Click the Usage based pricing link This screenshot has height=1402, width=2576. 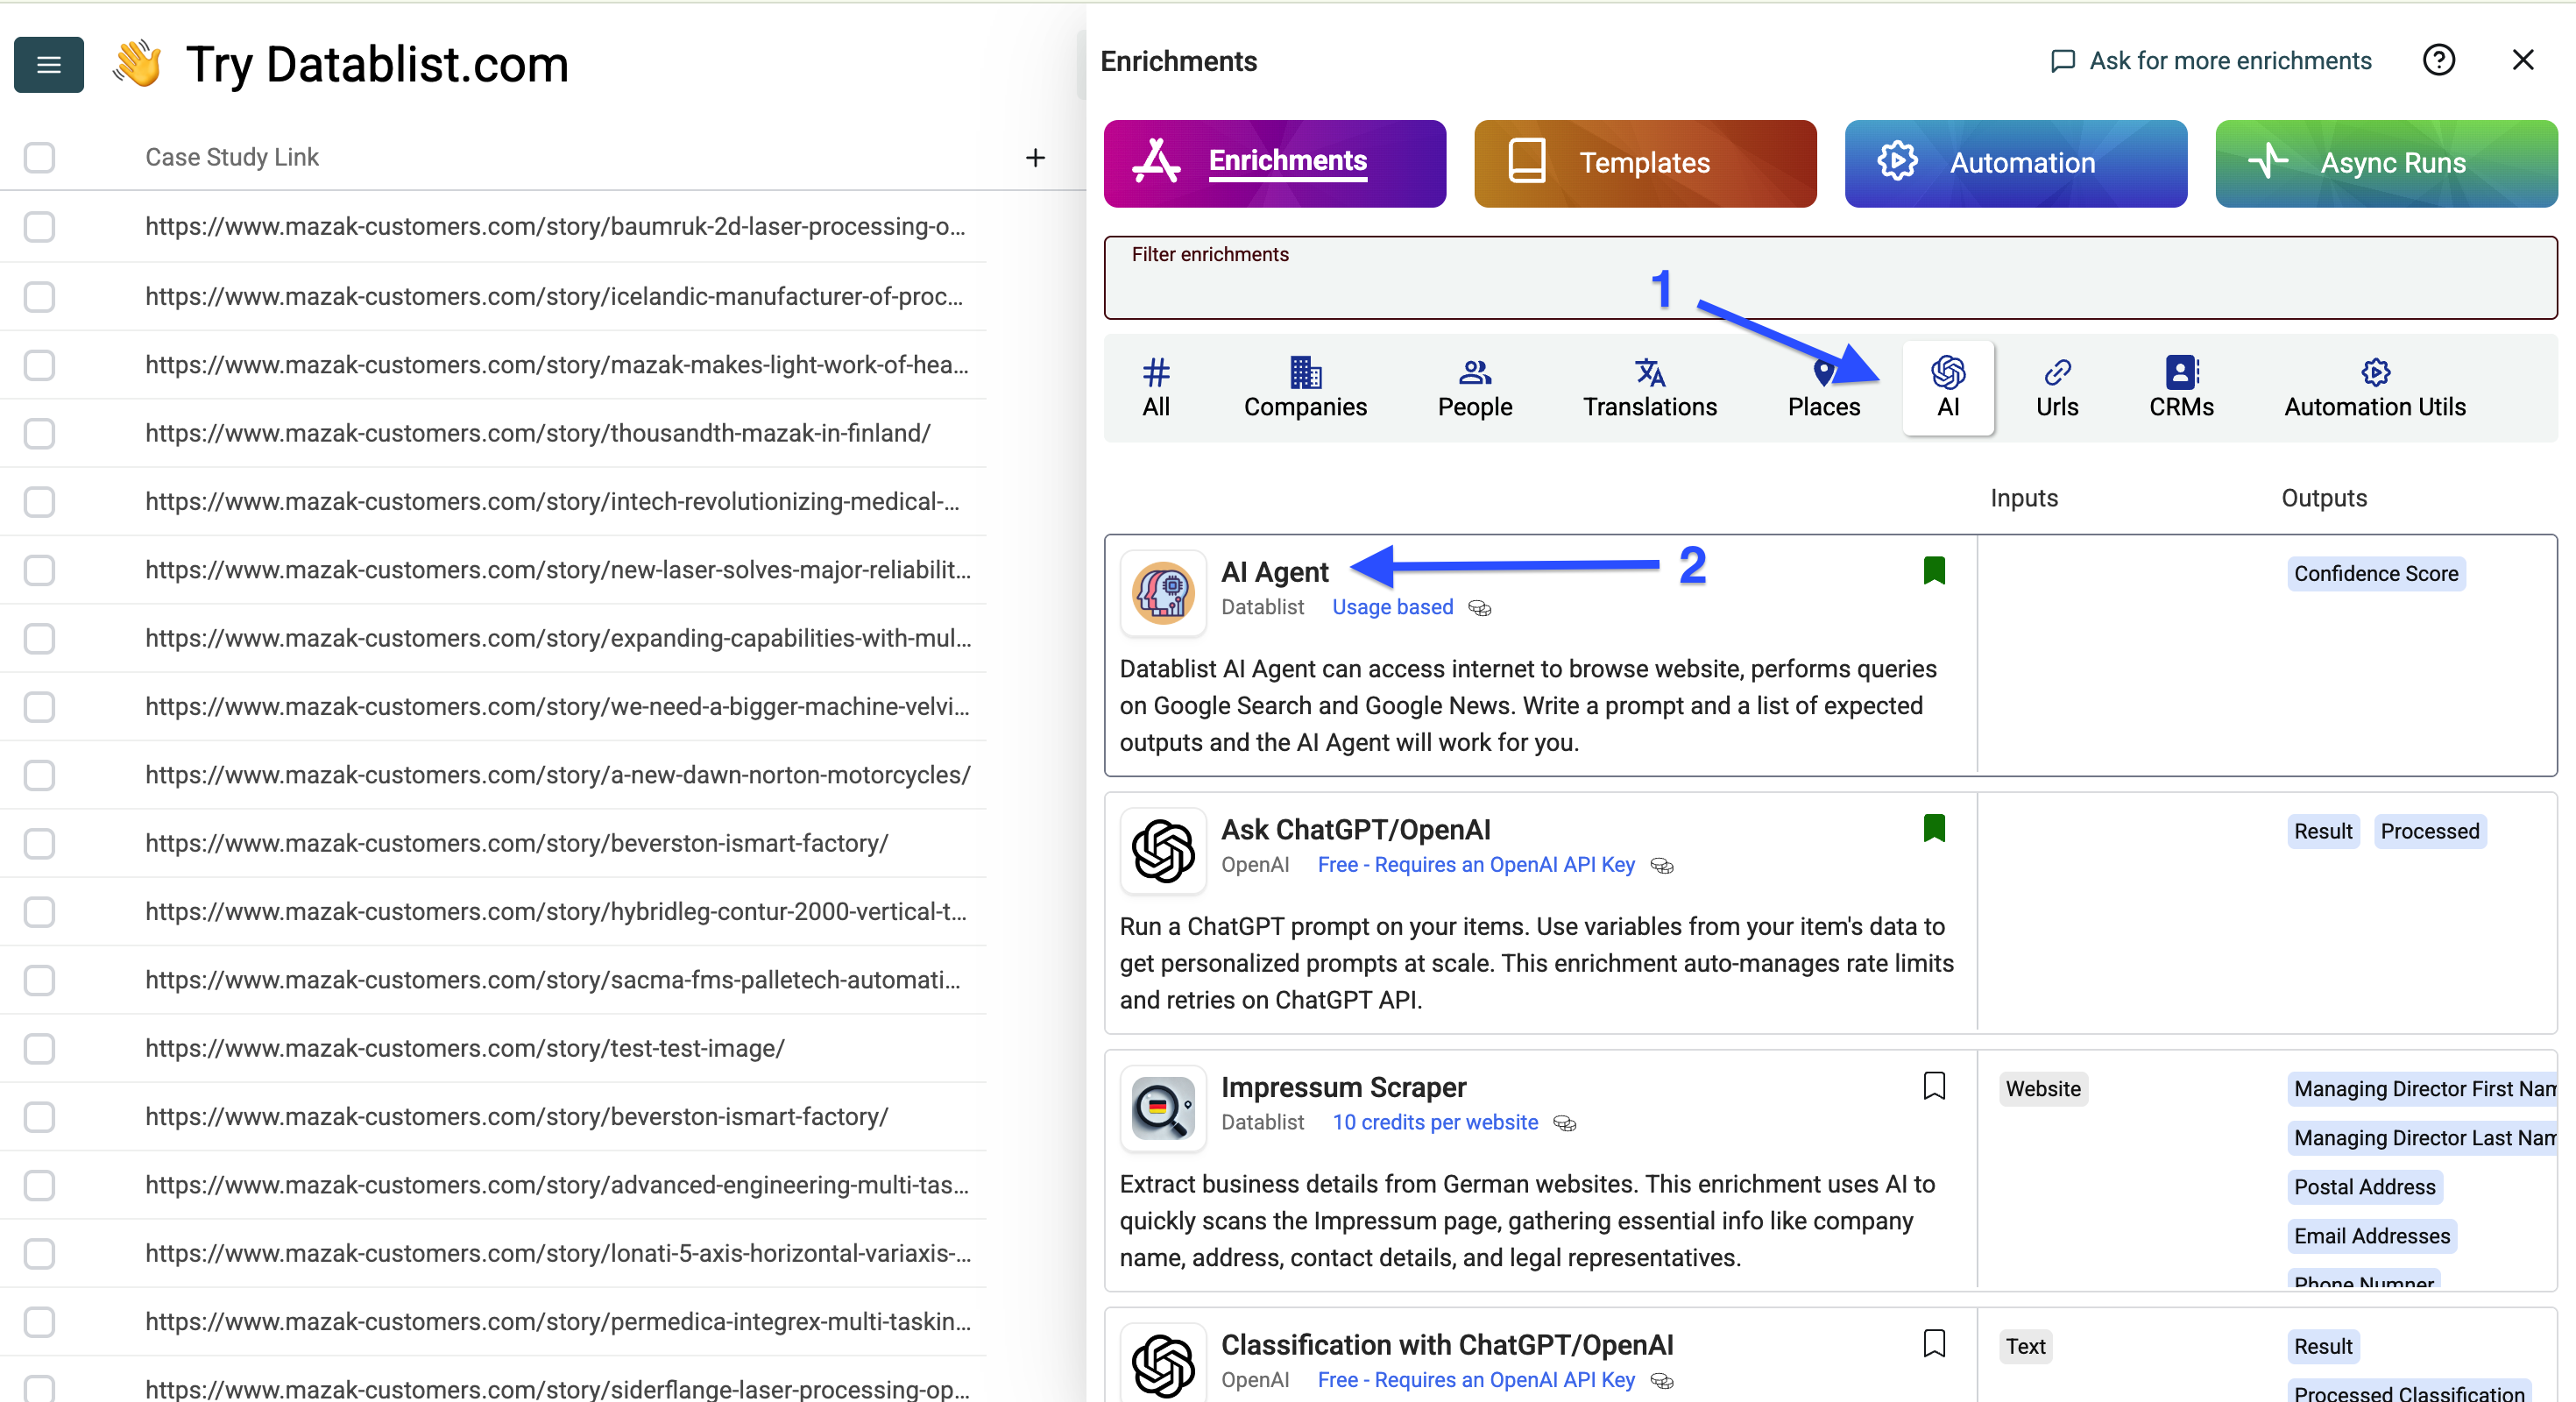(1392, 607)
